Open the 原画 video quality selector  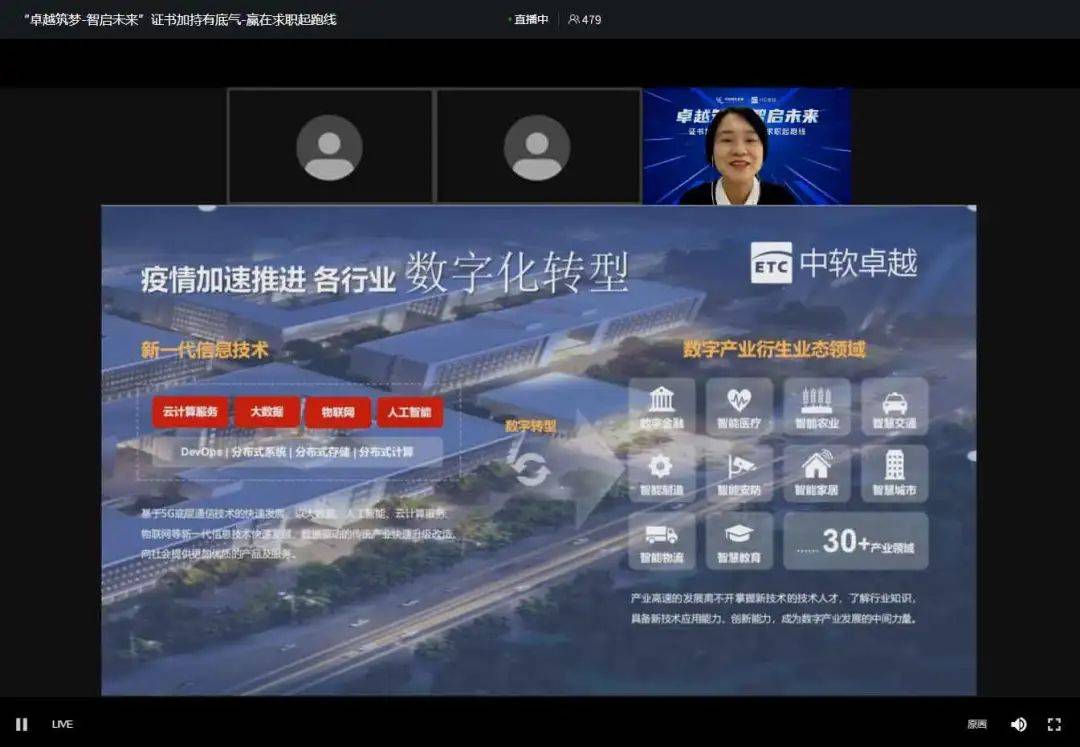pyautogui.click(x=977, y=724)
